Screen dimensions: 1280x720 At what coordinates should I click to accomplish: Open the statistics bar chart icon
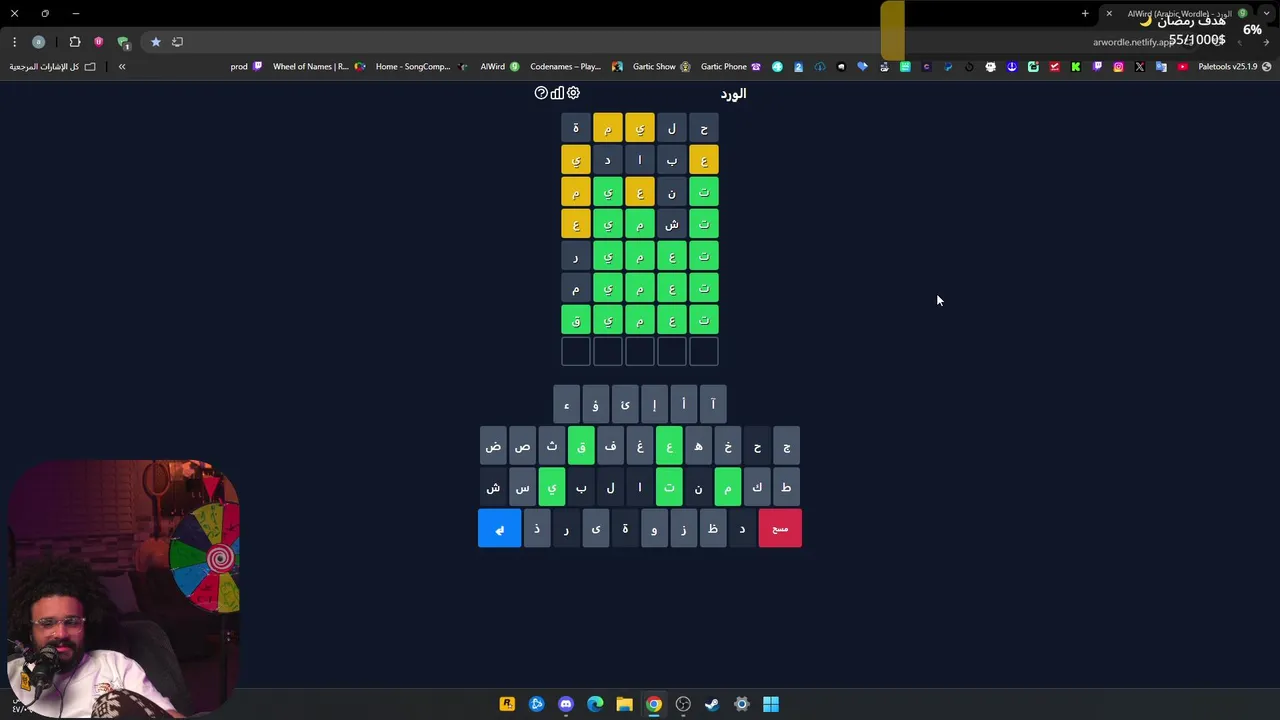click(557, 93)
